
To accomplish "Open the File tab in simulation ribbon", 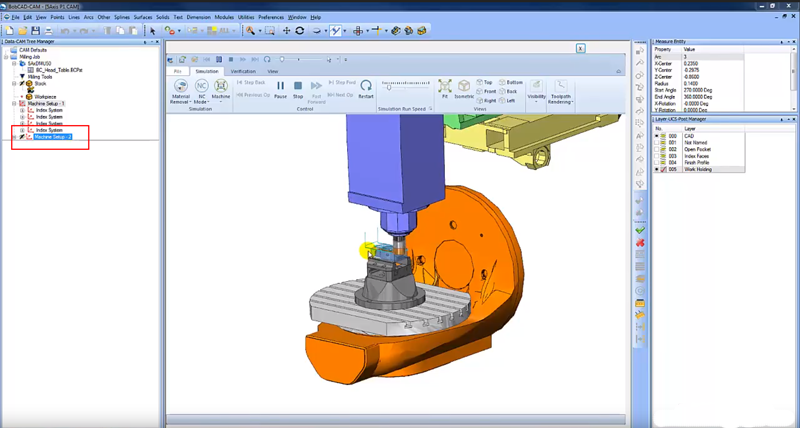I will [178, 71].
